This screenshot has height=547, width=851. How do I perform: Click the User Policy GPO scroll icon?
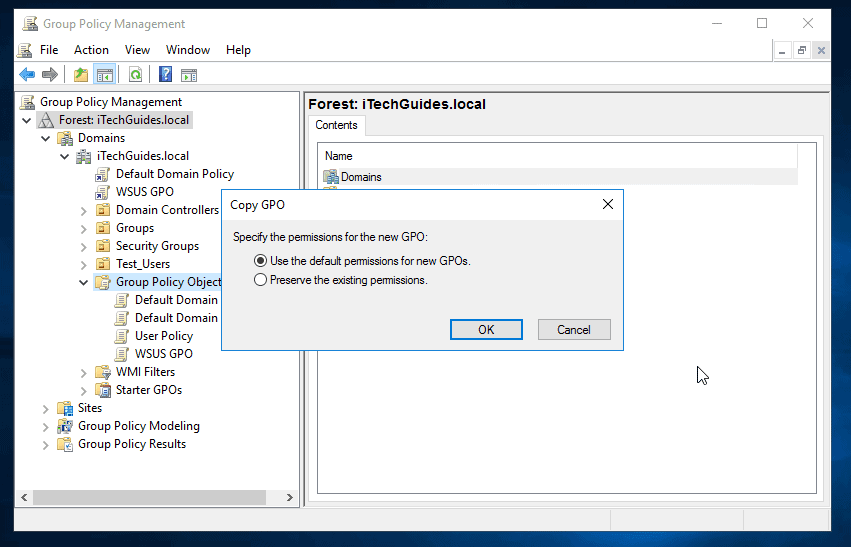(122, 336)
